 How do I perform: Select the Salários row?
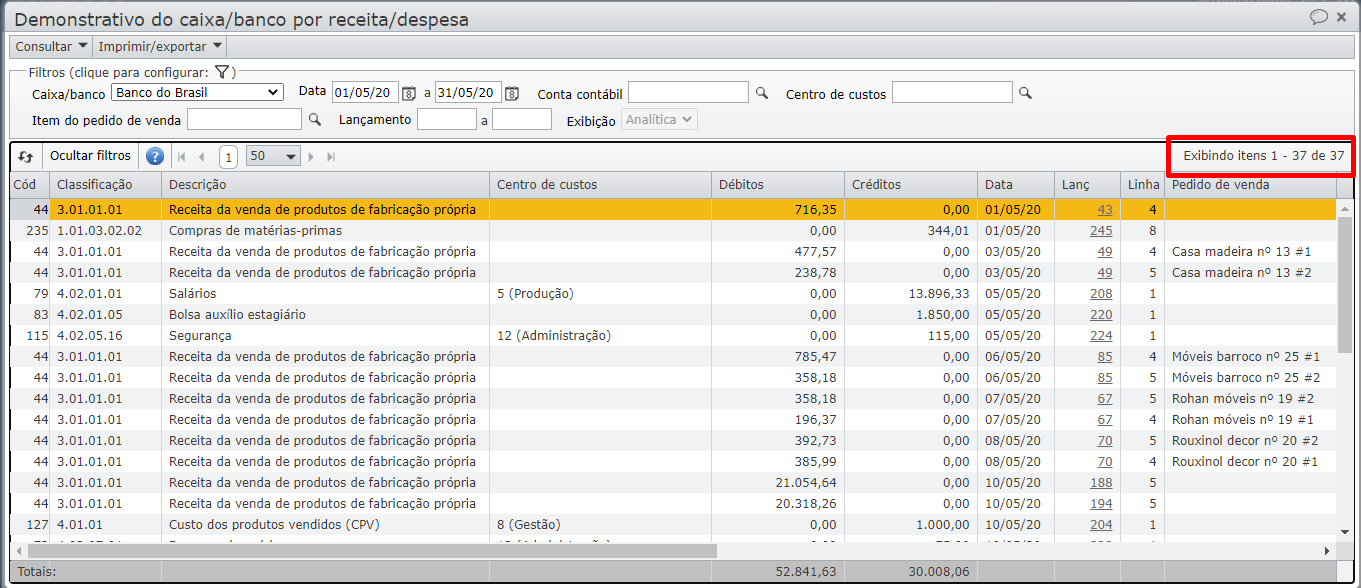673,294
